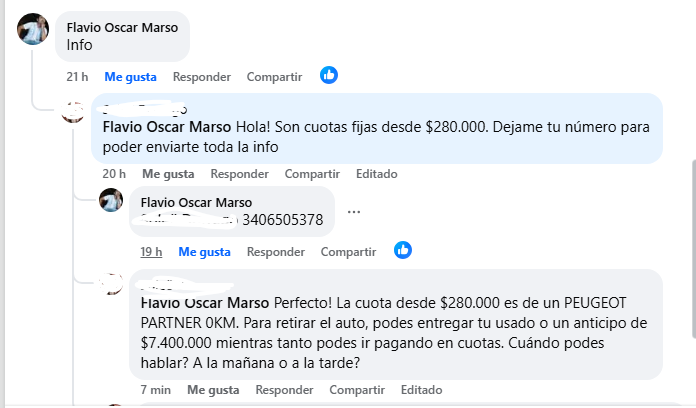Open the profile picture beside the top "Info" comment
The height and width of the screenshot is (408, 696).
click(x=33, y=30)
